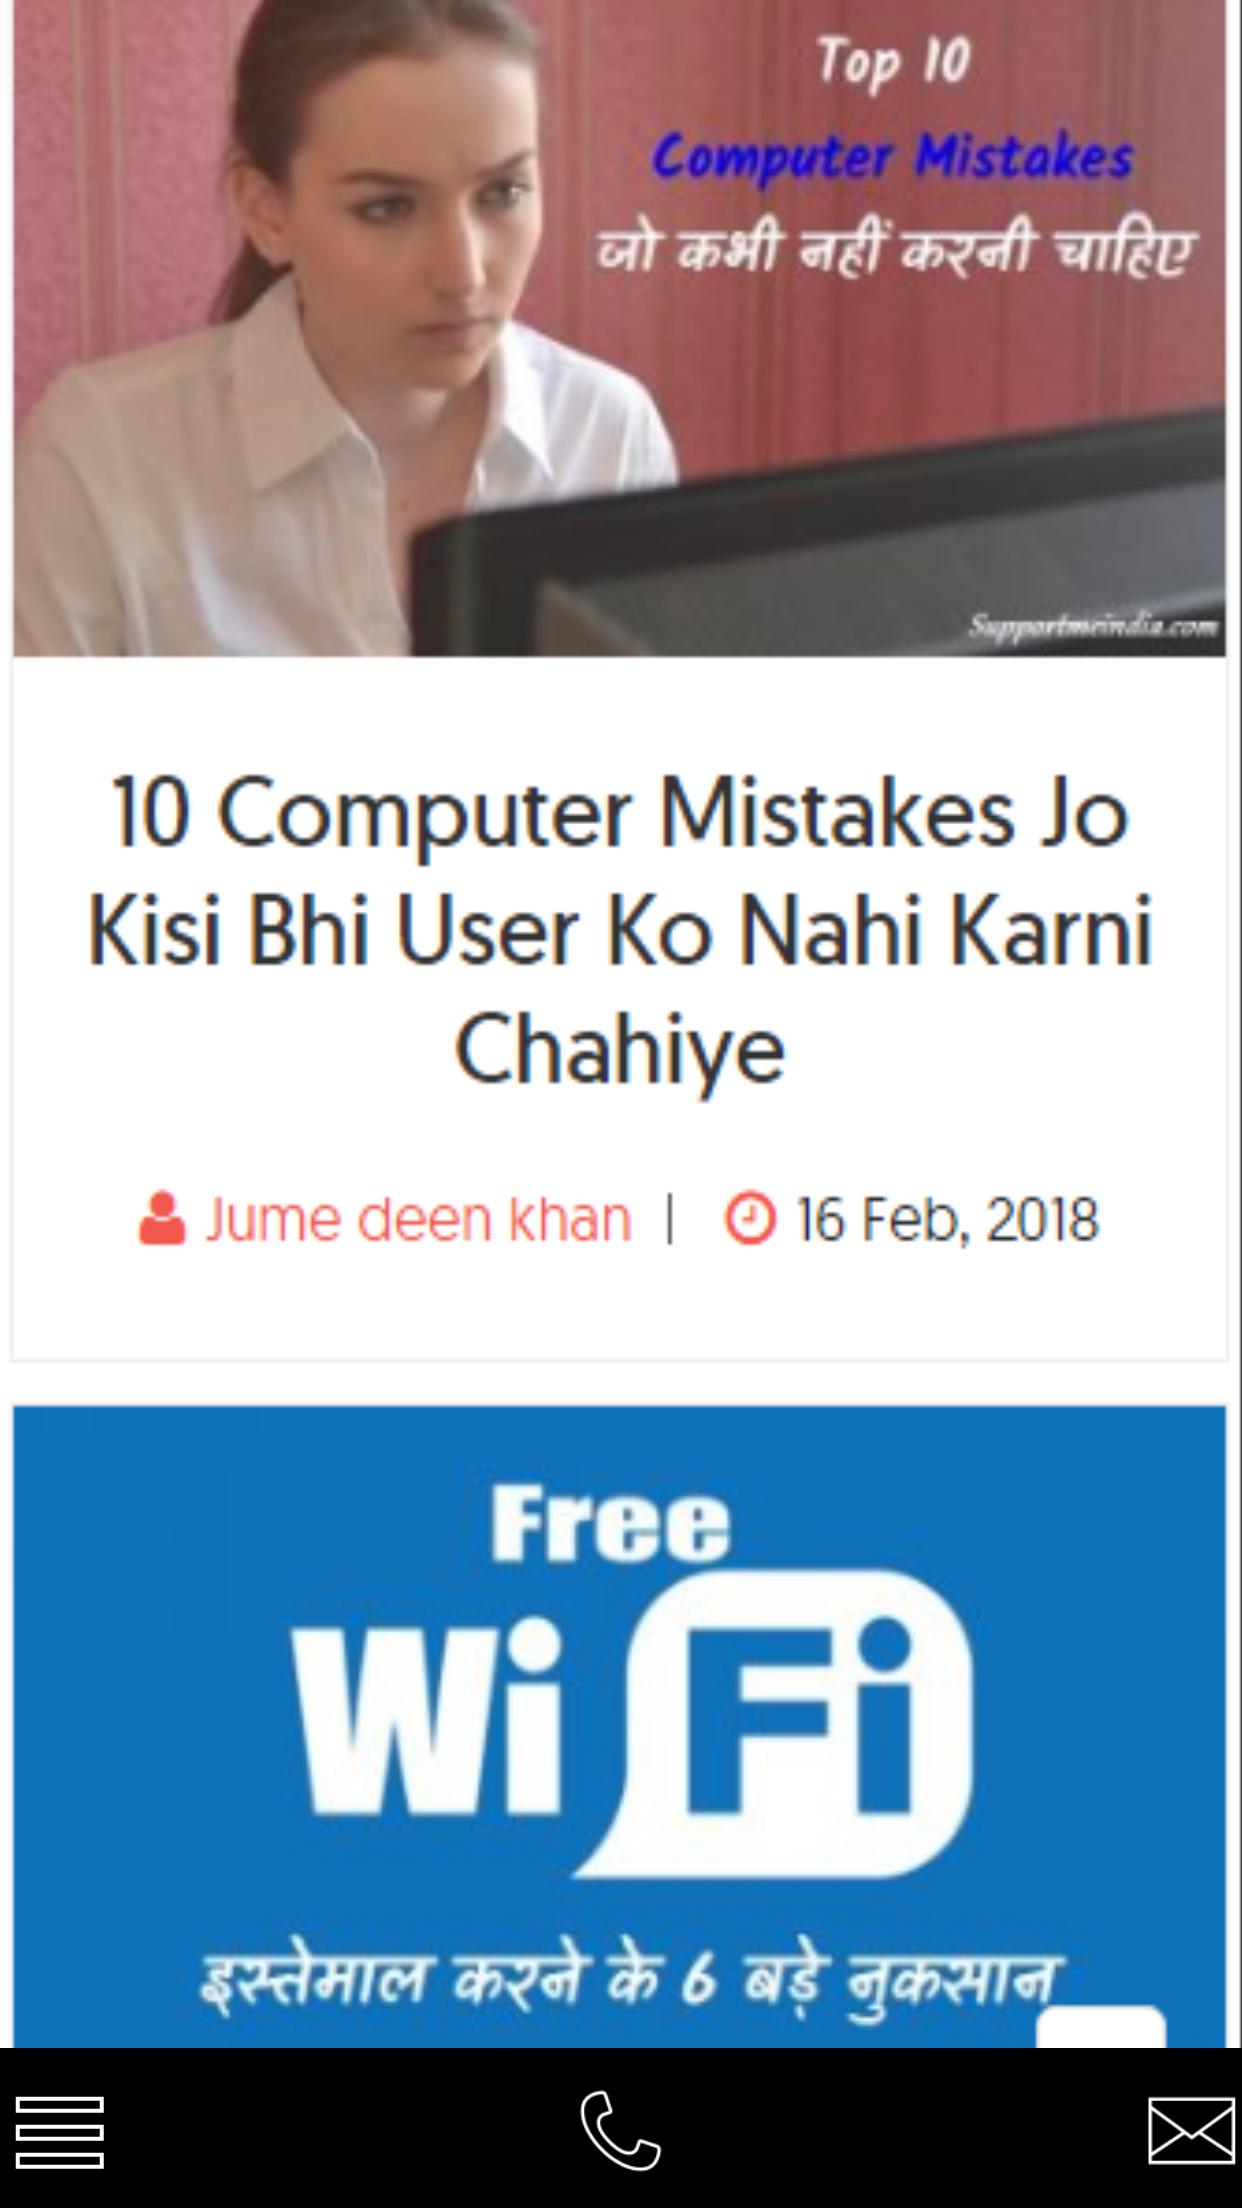Click the 16 Feb, 2018 post date

947,1219
